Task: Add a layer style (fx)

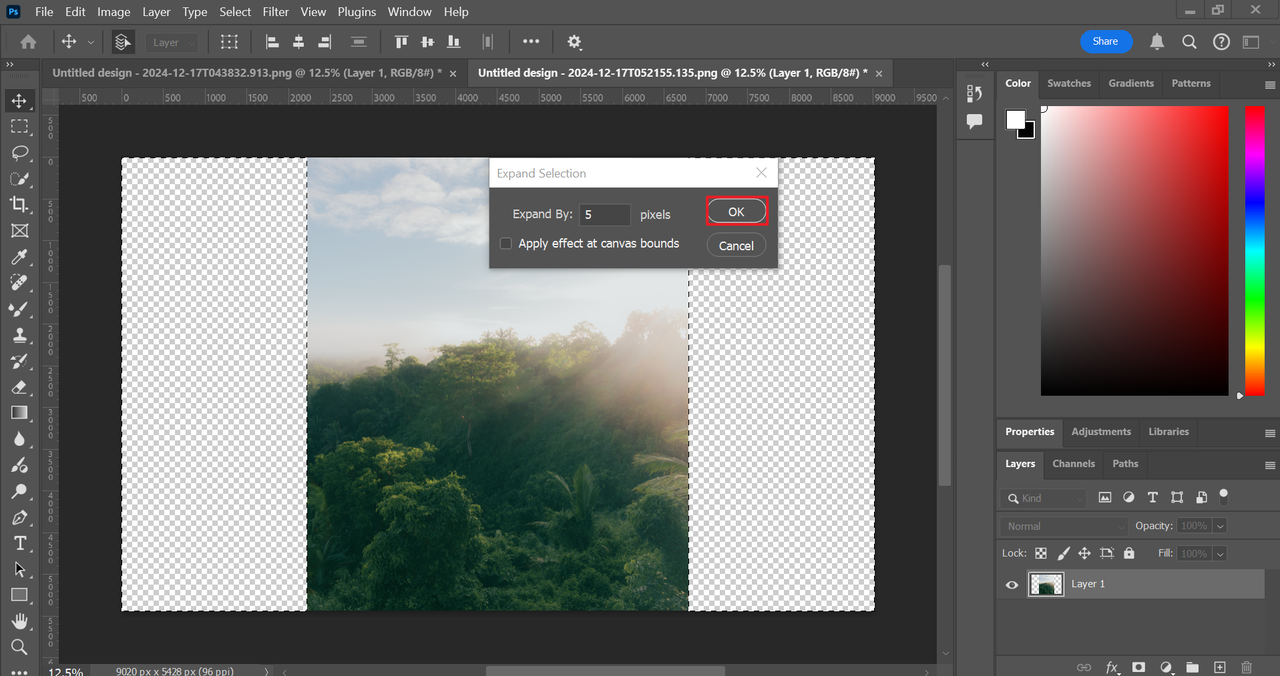Action: tap(1111, 667)
